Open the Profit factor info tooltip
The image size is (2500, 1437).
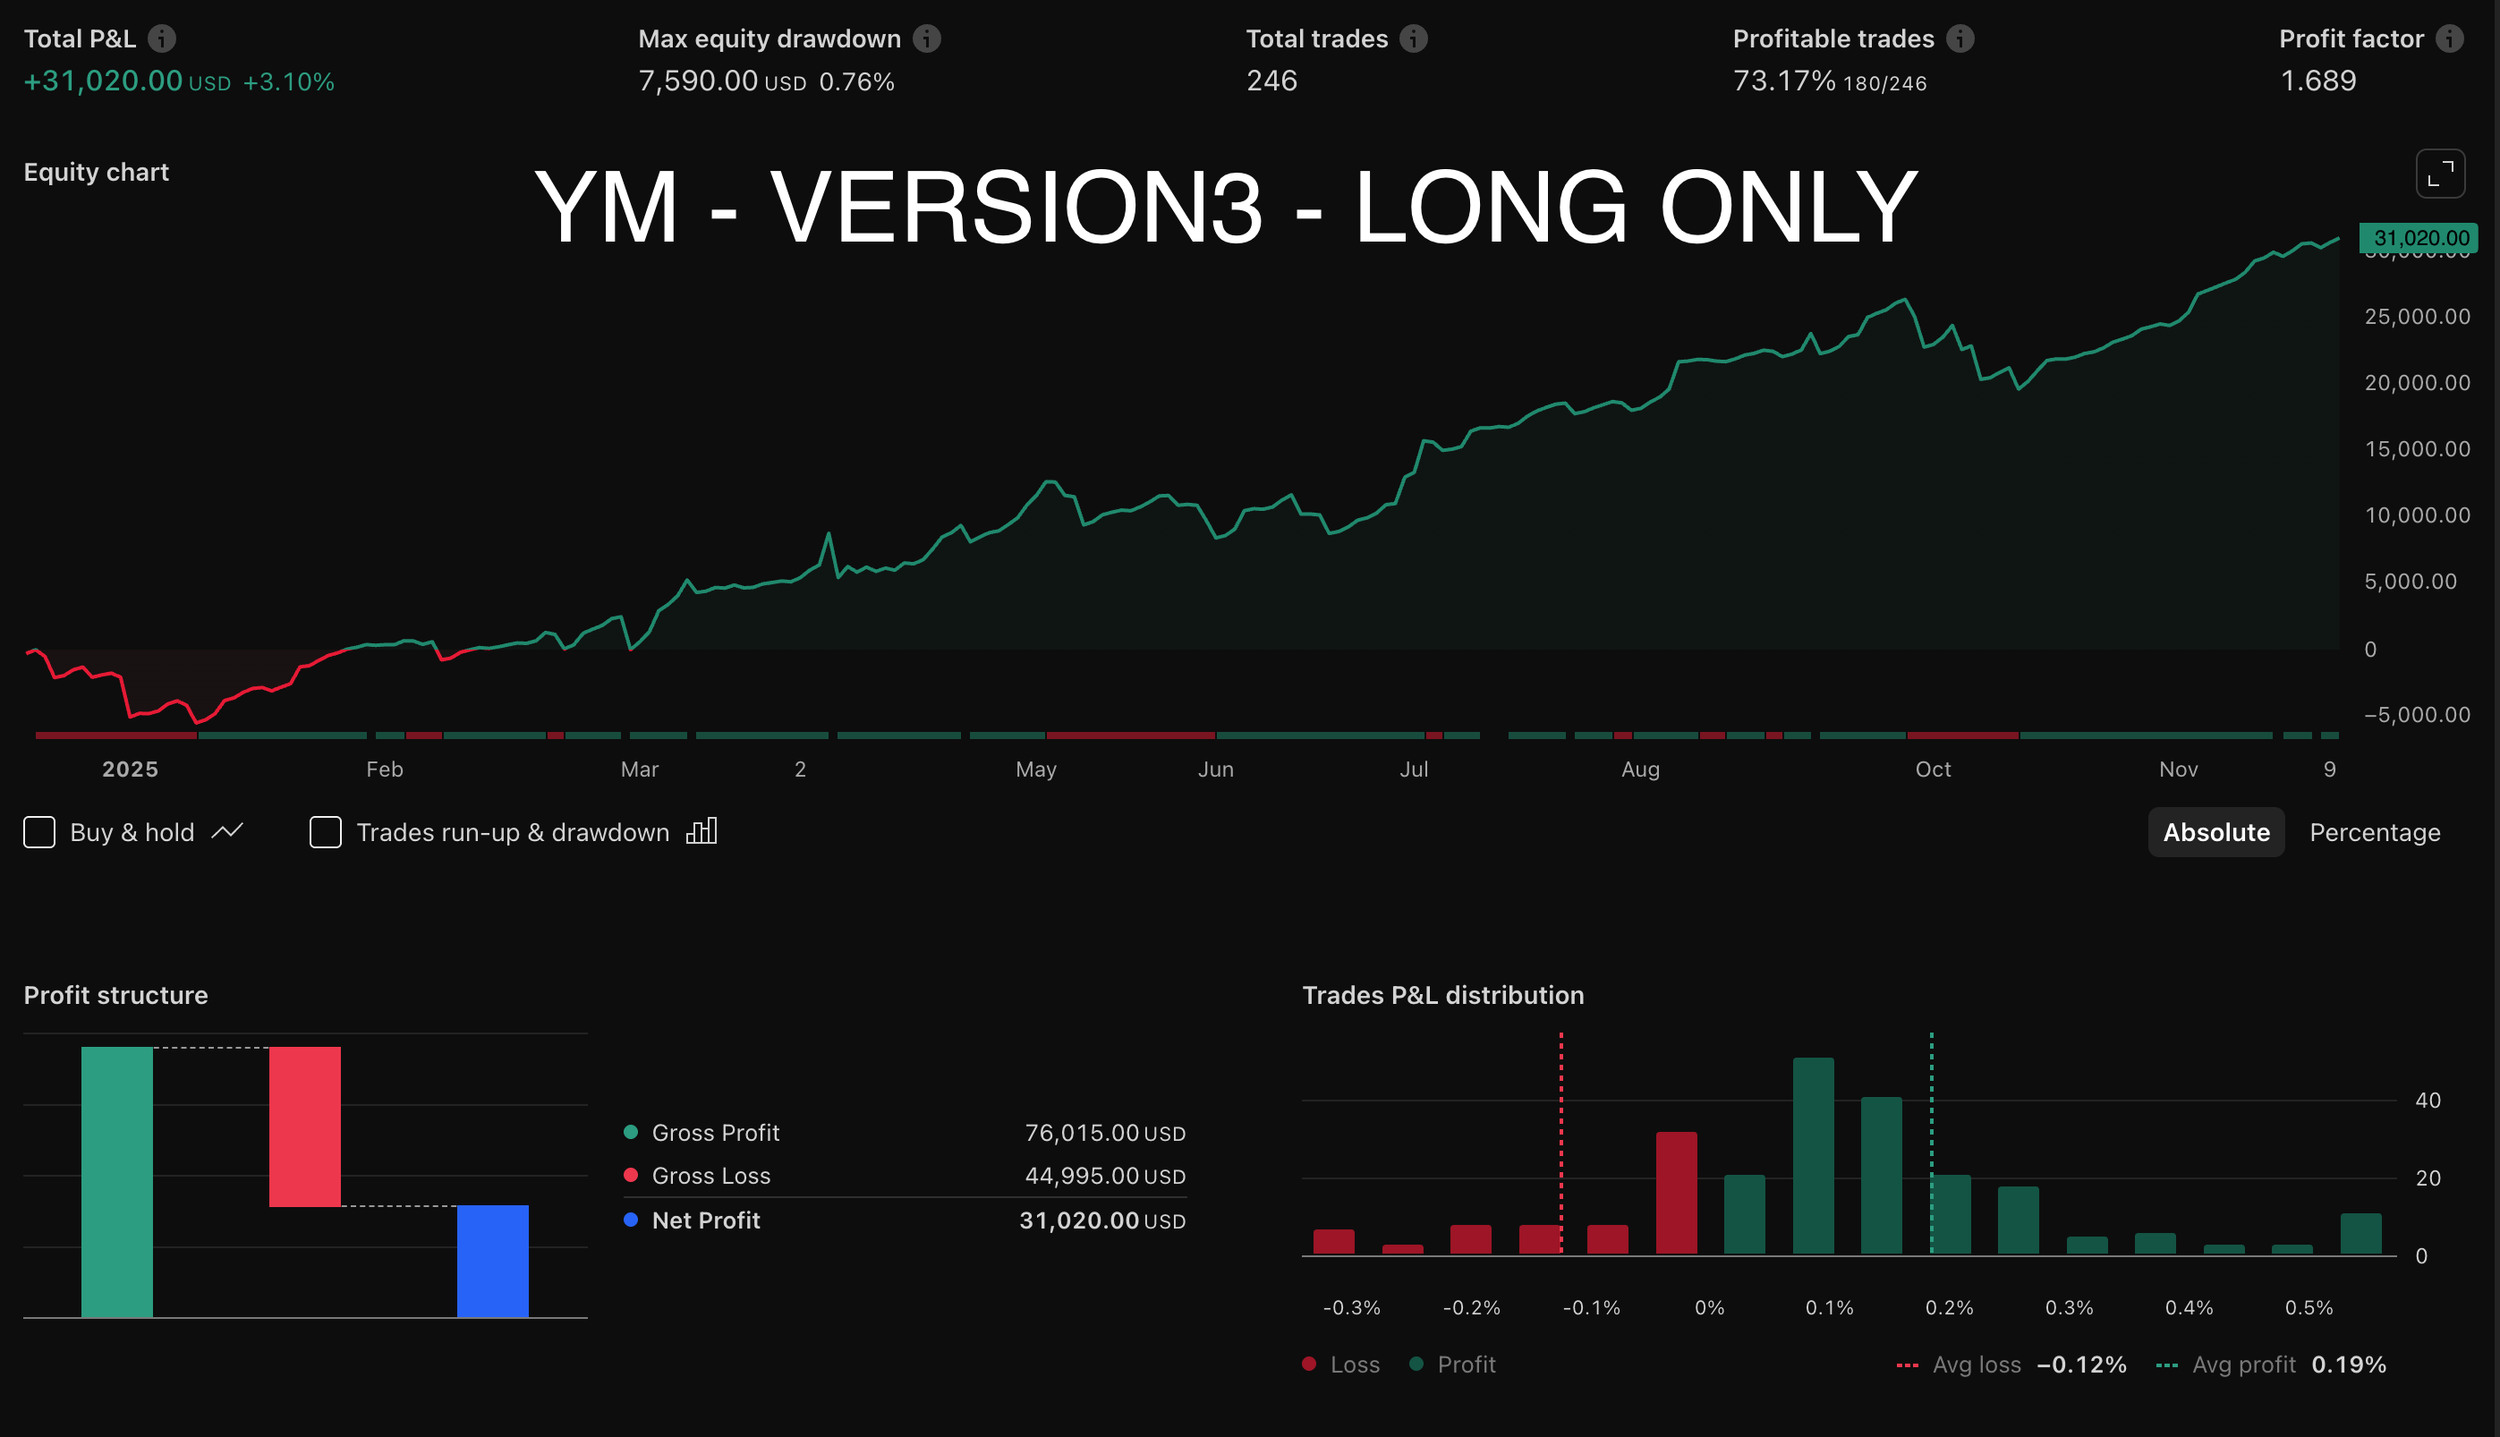pyautogui.click(x=2448, y=38)
